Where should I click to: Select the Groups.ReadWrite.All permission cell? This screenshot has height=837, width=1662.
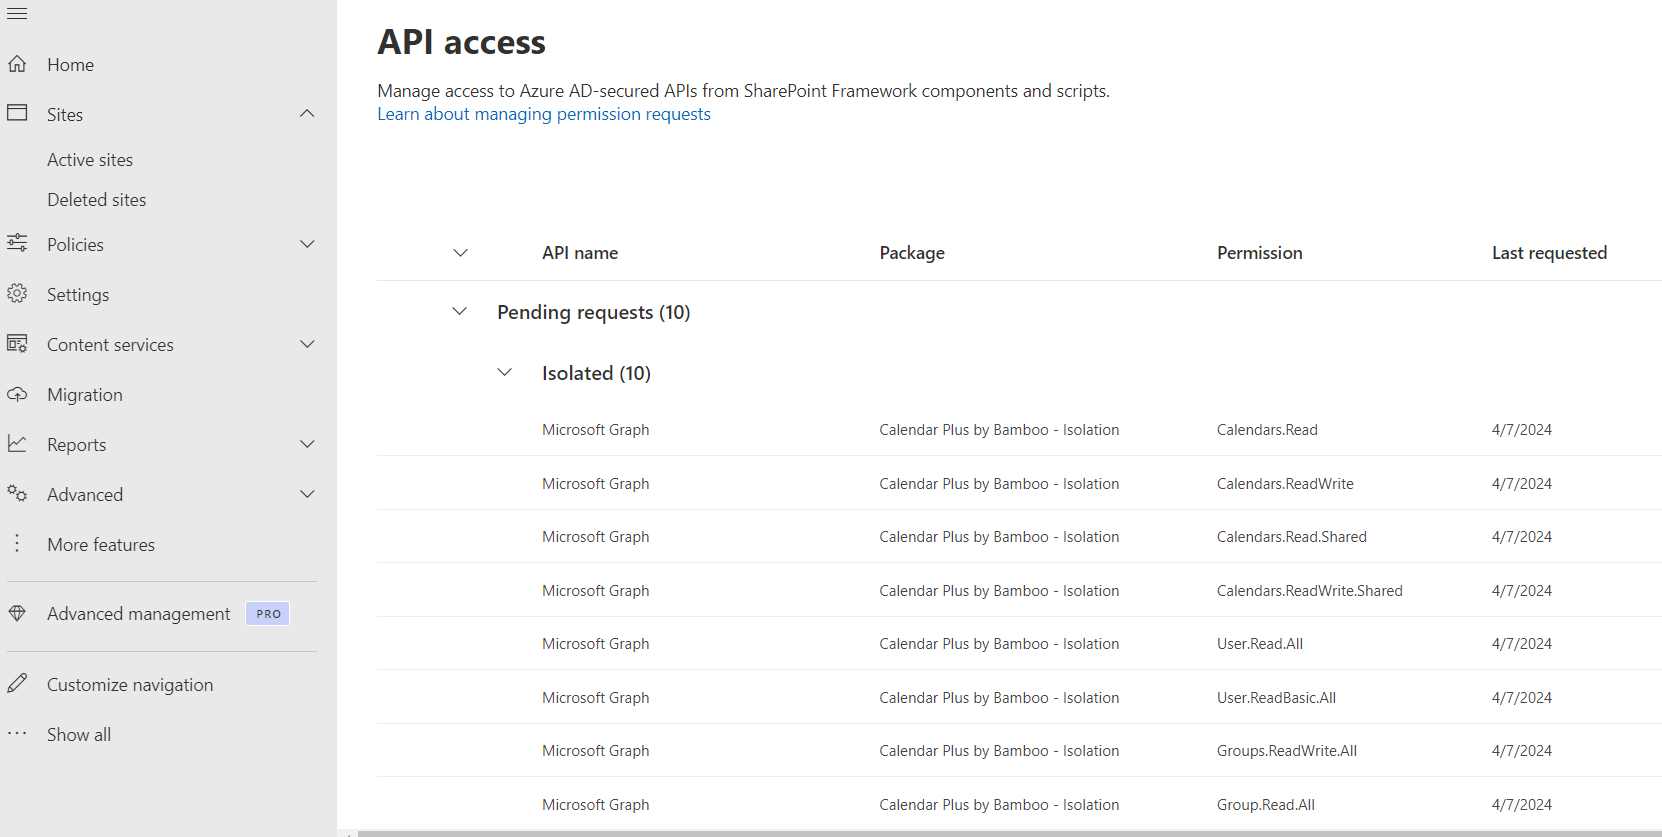pyautogui.click(x=1287, y=751)
